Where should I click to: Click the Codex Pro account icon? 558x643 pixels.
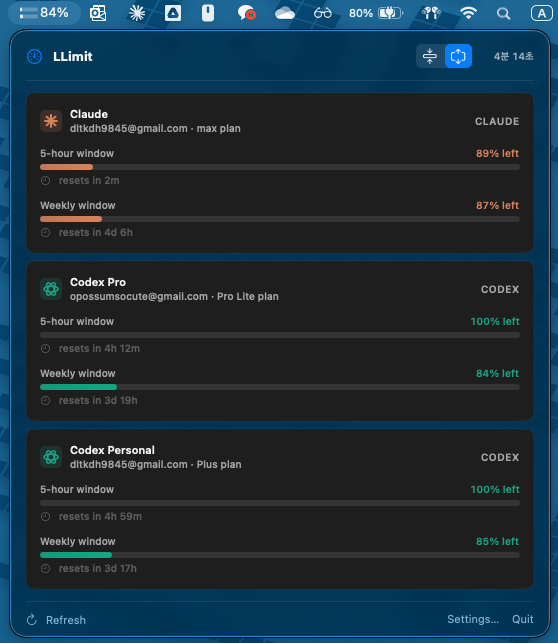tap(51, 289)
